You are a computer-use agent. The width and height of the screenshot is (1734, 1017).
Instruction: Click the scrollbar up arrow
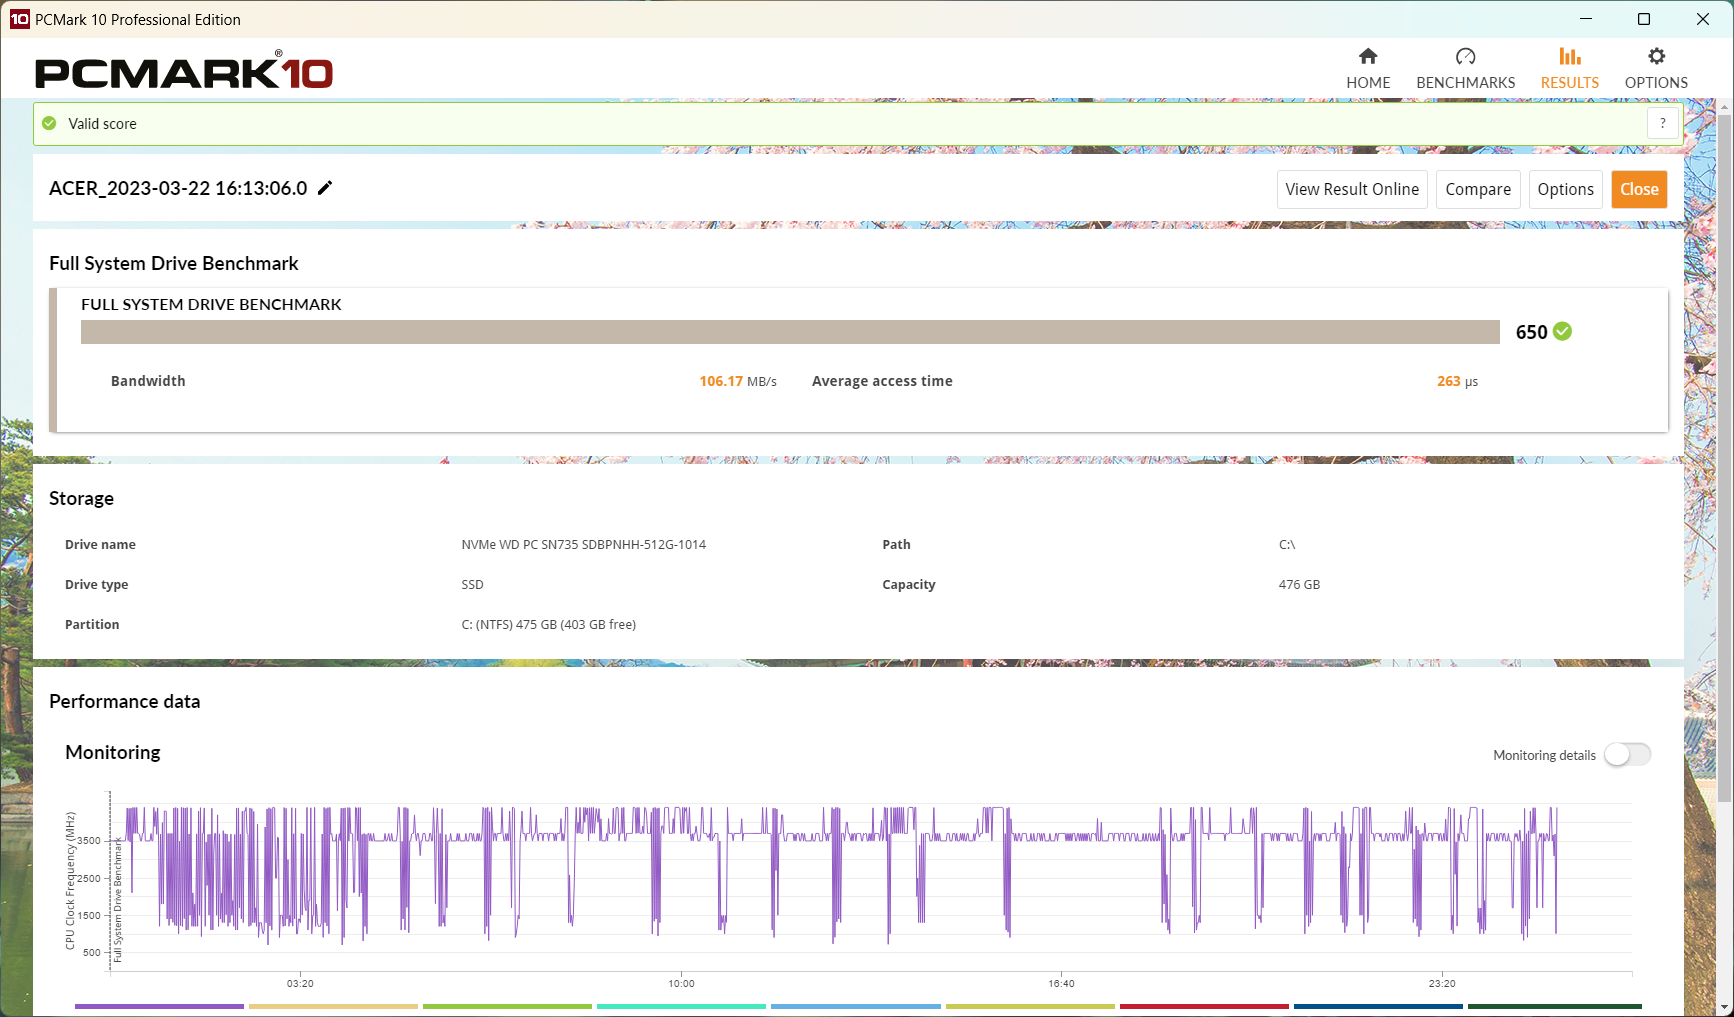pos(1725,105)
